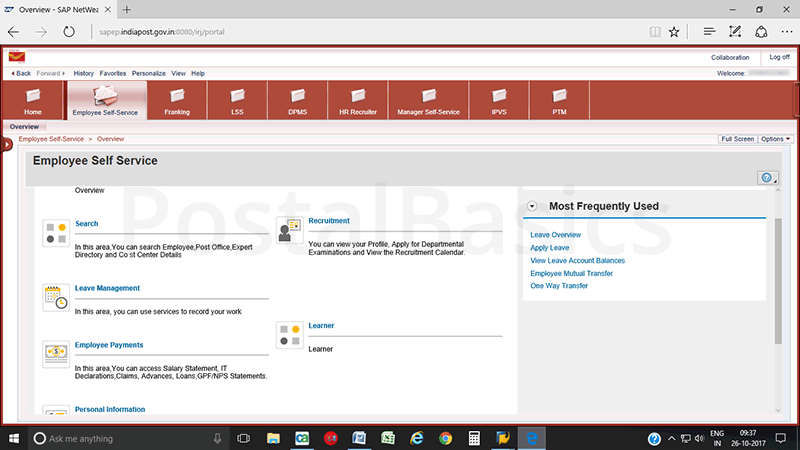Open the Leave Management calendar icon
Image resolution: width=800 pixels, height=450 pixels.
pos(56,297)
